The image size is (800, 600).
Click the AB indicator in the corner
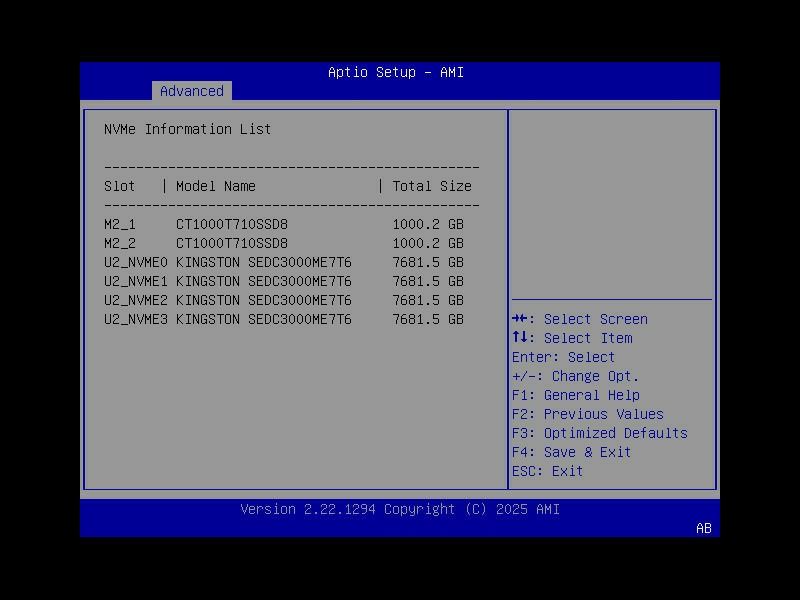pyautogui.click(x=701, y=529)
